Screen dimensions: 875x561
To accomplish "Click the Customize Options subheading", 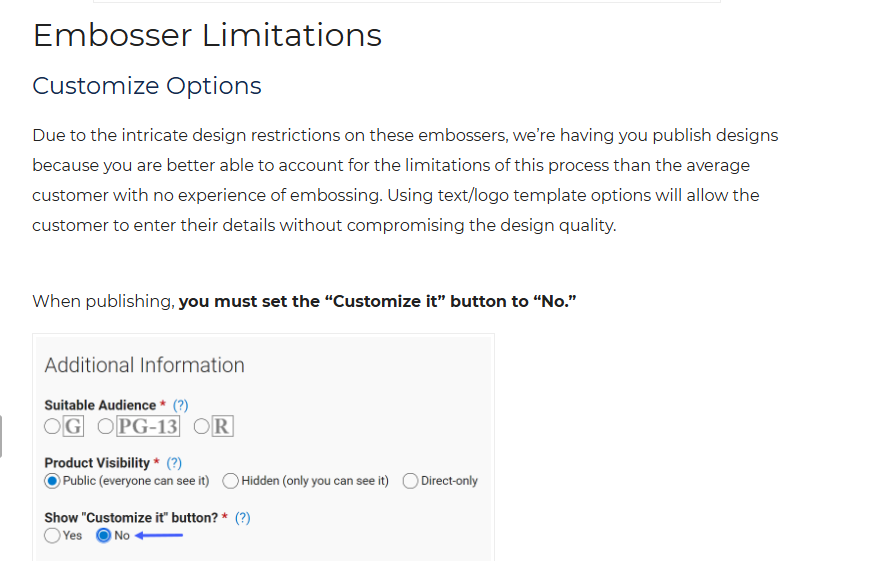I will [147, 86].
